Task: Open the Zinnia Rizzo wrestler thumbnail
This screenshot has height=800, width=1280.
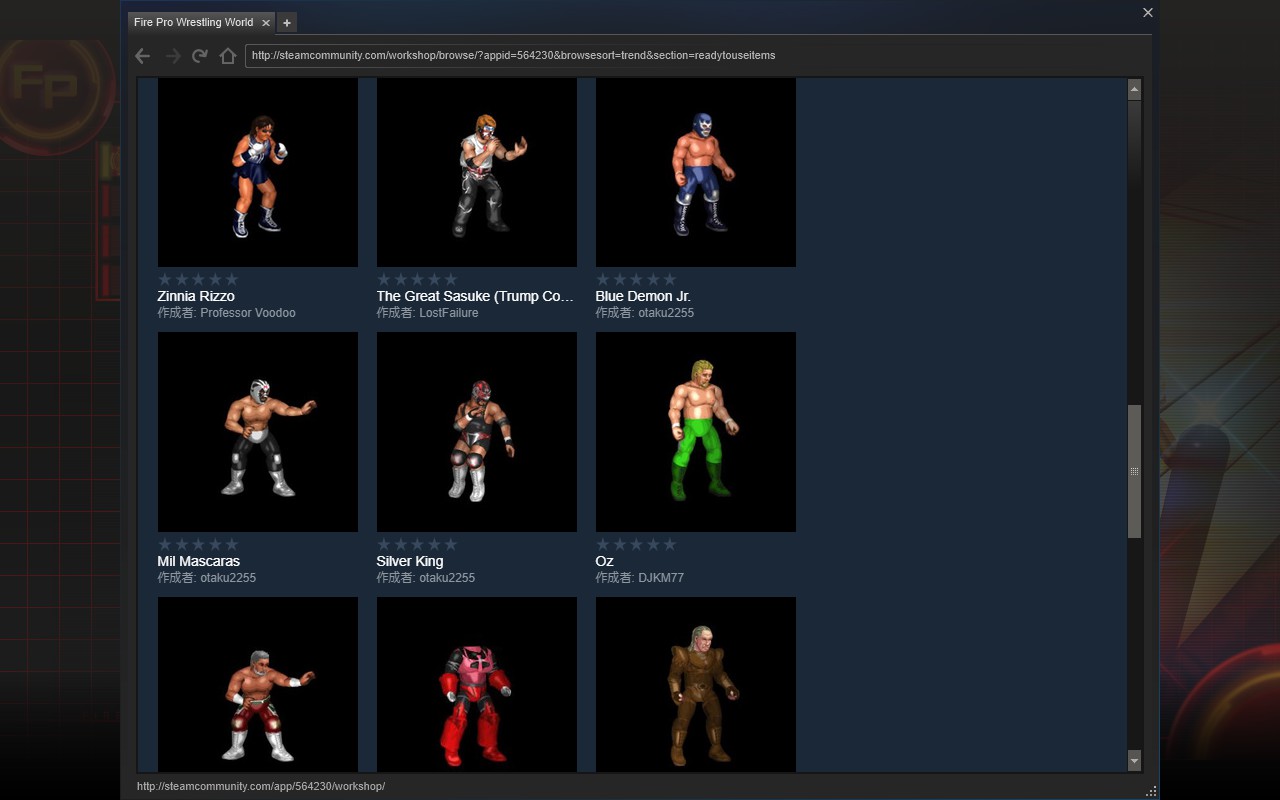Action: click(258, 172)
